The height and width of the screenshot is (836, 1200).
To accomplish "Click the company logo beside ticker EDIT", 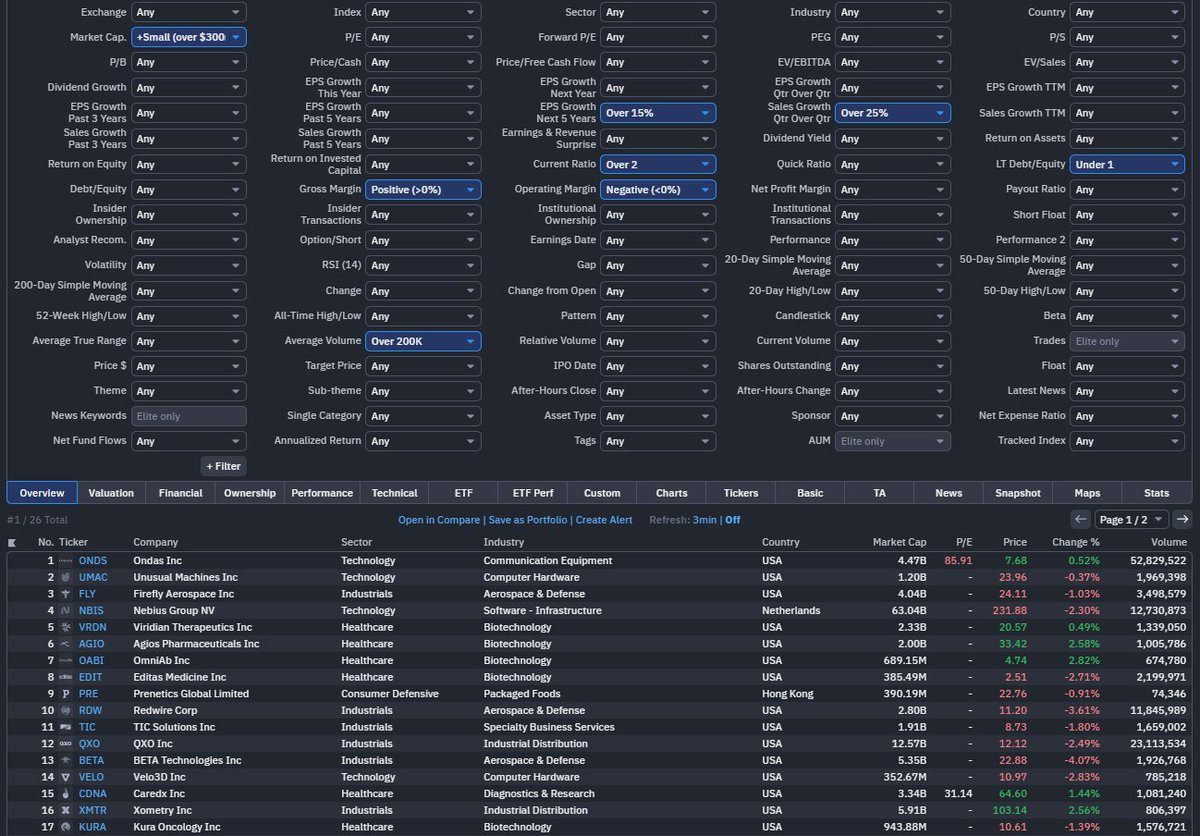I will (65, 677).
